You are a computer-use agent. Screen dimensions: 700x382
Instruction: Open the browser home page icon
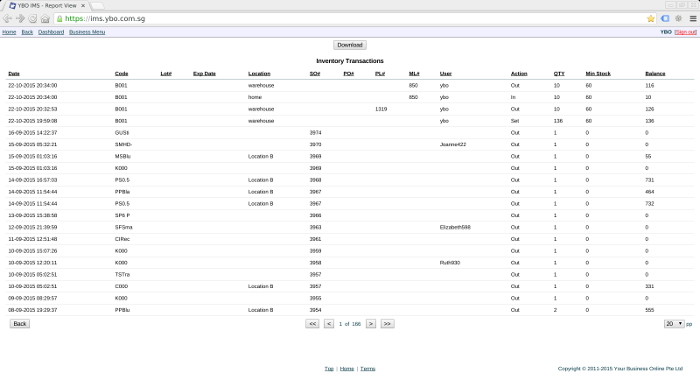(x=45, y=19)
